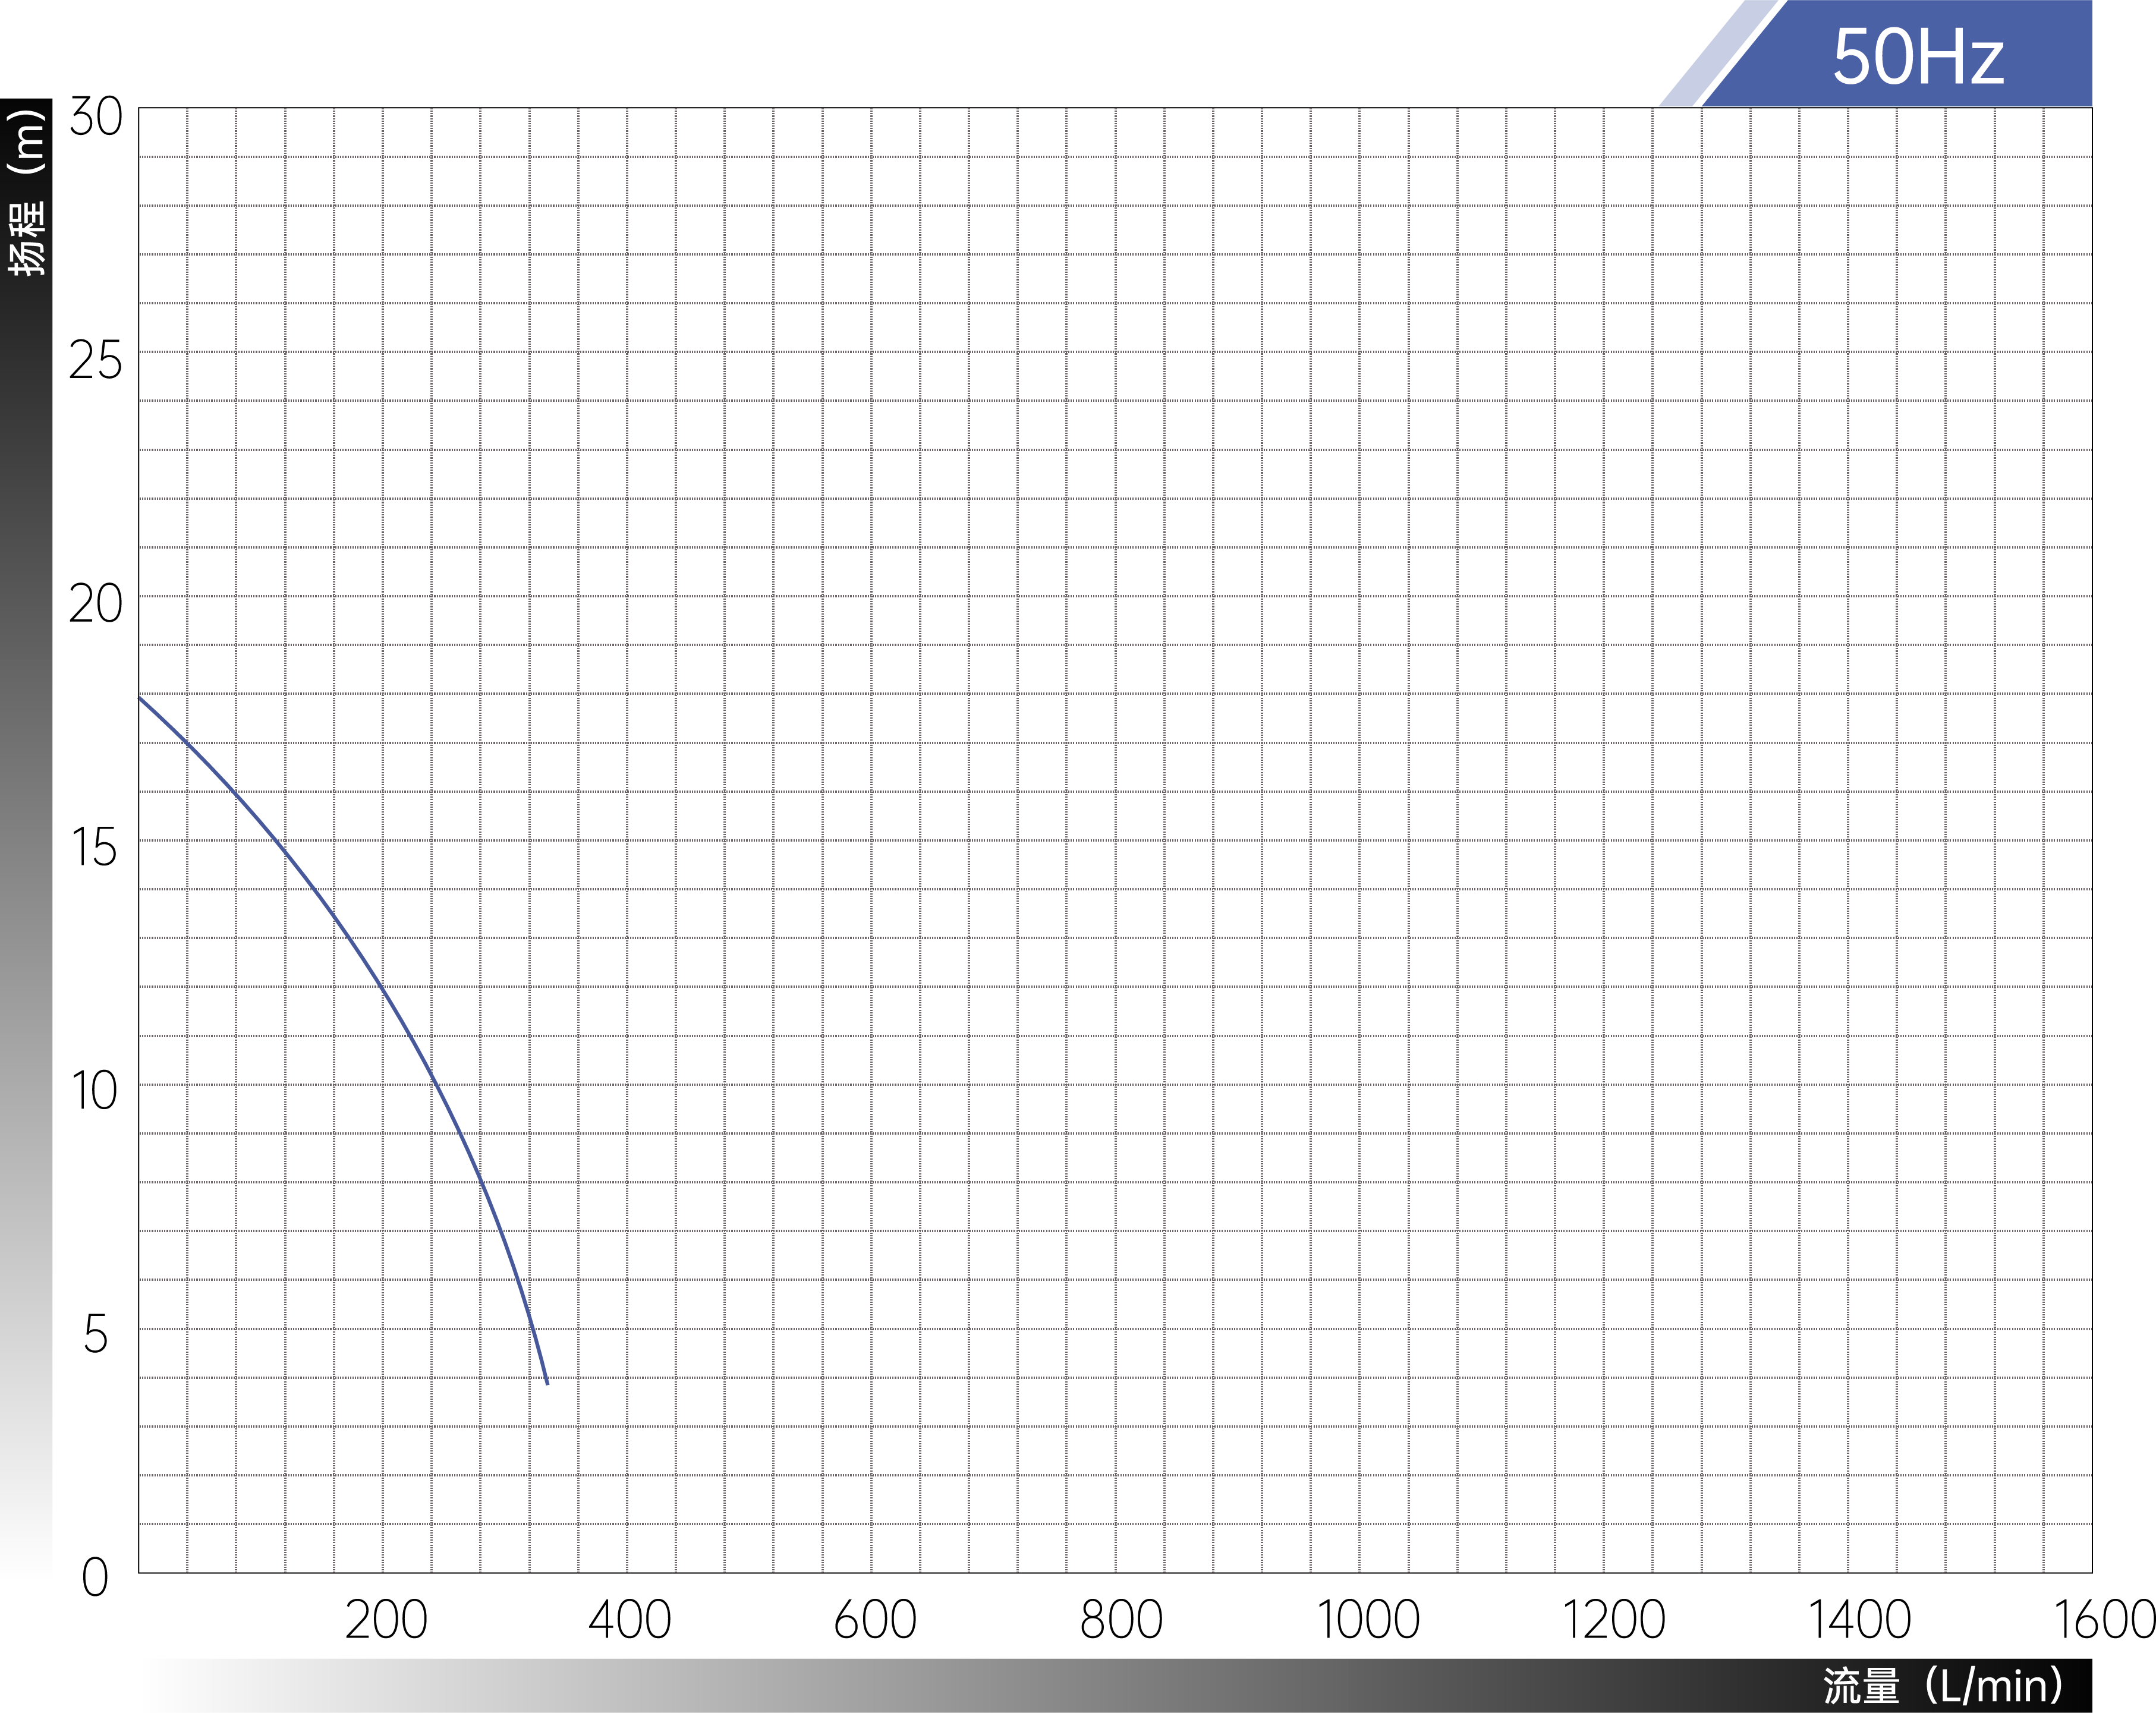This screenshot has height=1713, width=2156.
Task: Click the 1400 label on horizontal axis
Action: 1859,1620
